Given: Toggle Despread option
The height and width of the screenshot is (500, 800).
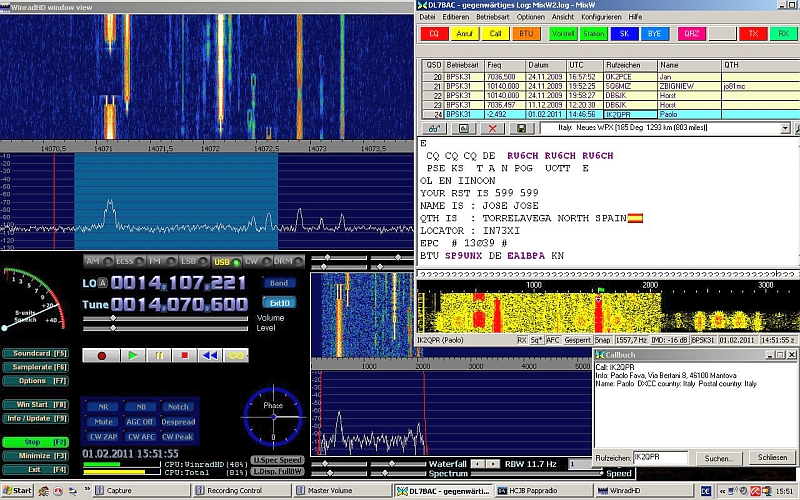Looking at the screenshot, I should click(178, 422).
